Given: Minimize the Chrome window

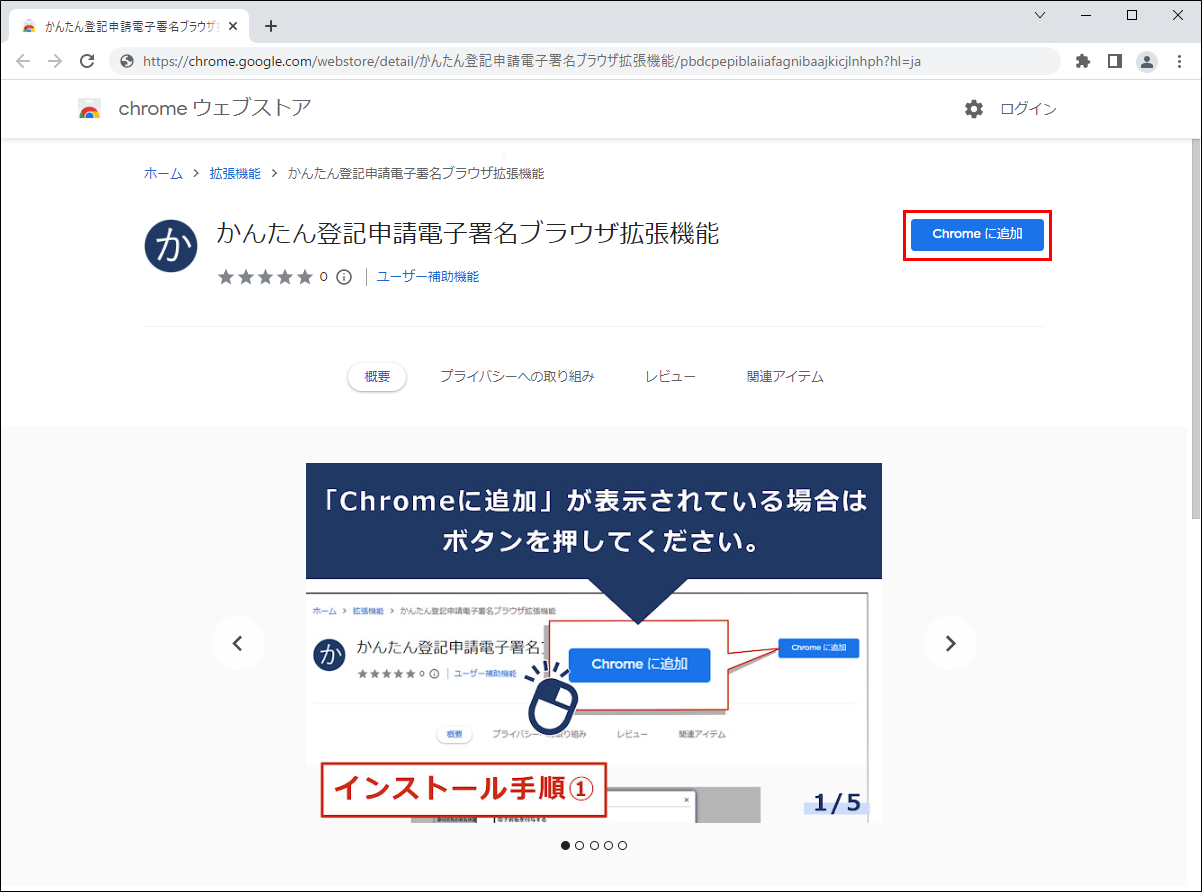Looking at the screenshot, I should [1086, 15].
